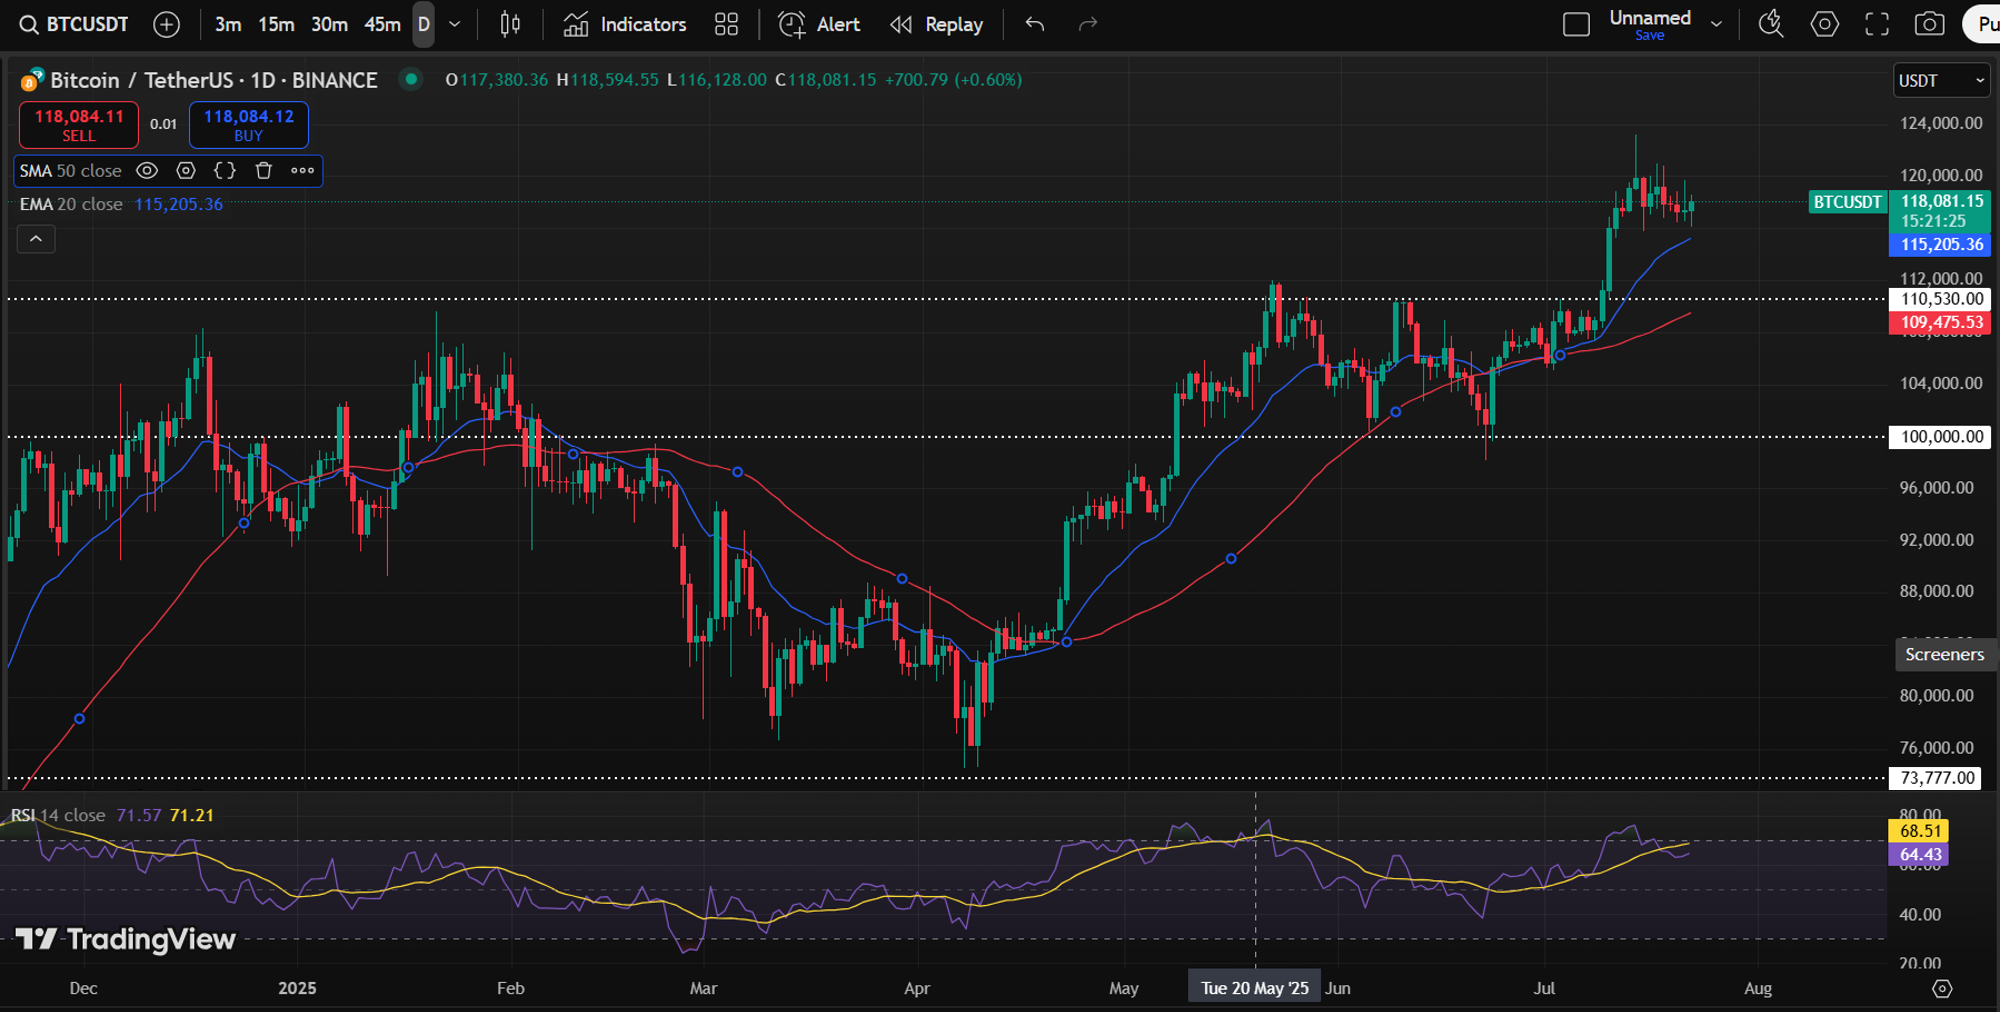
Task: Open the Indicators dialog
Action: (x=625, y=24)
